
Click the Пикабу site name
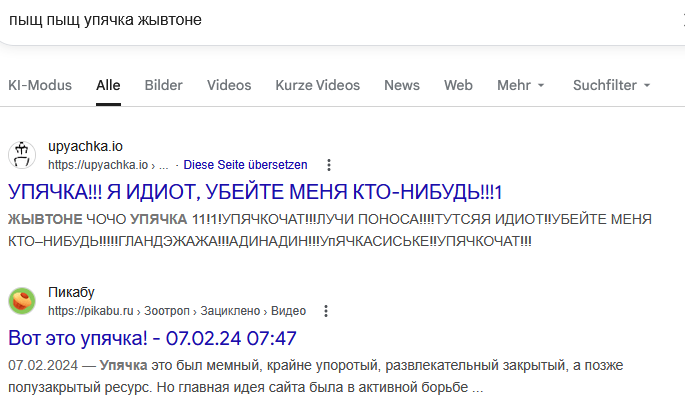pos(71,292)
